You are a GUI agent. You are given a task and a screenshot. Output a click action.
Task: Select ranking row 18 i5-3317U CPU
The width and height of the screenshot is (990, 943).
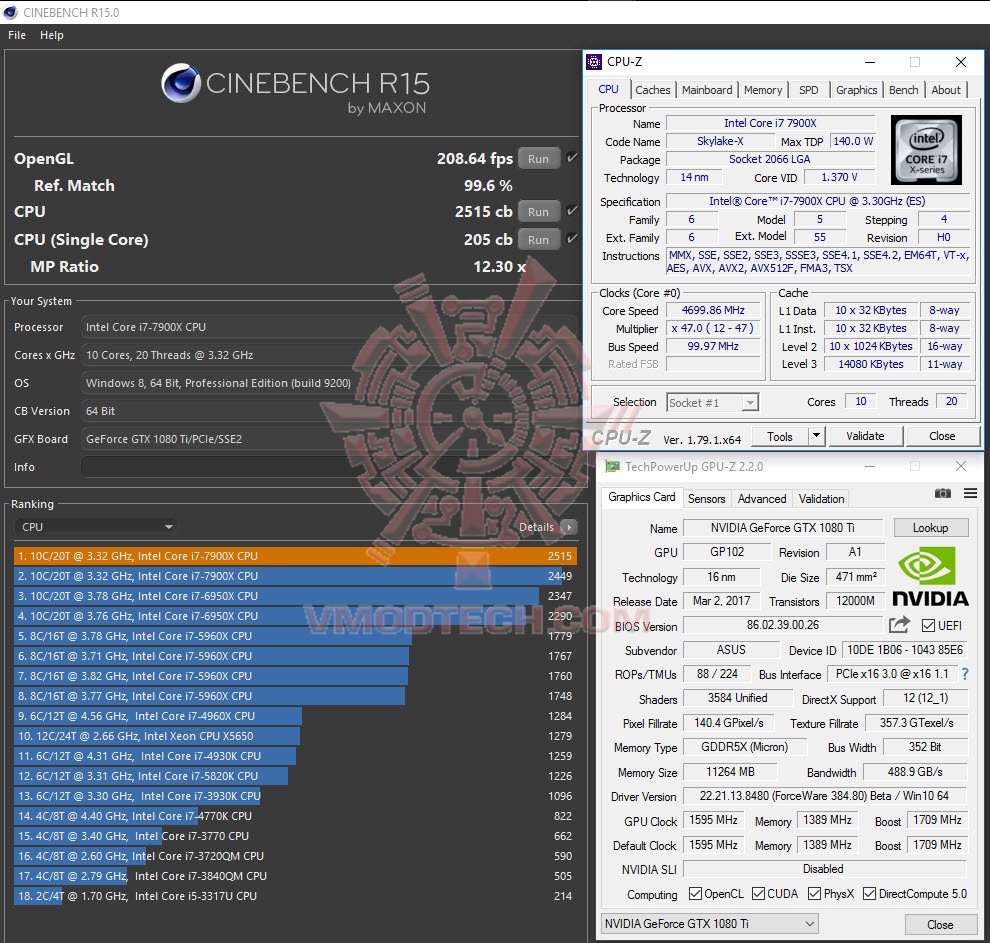(295, 896)
